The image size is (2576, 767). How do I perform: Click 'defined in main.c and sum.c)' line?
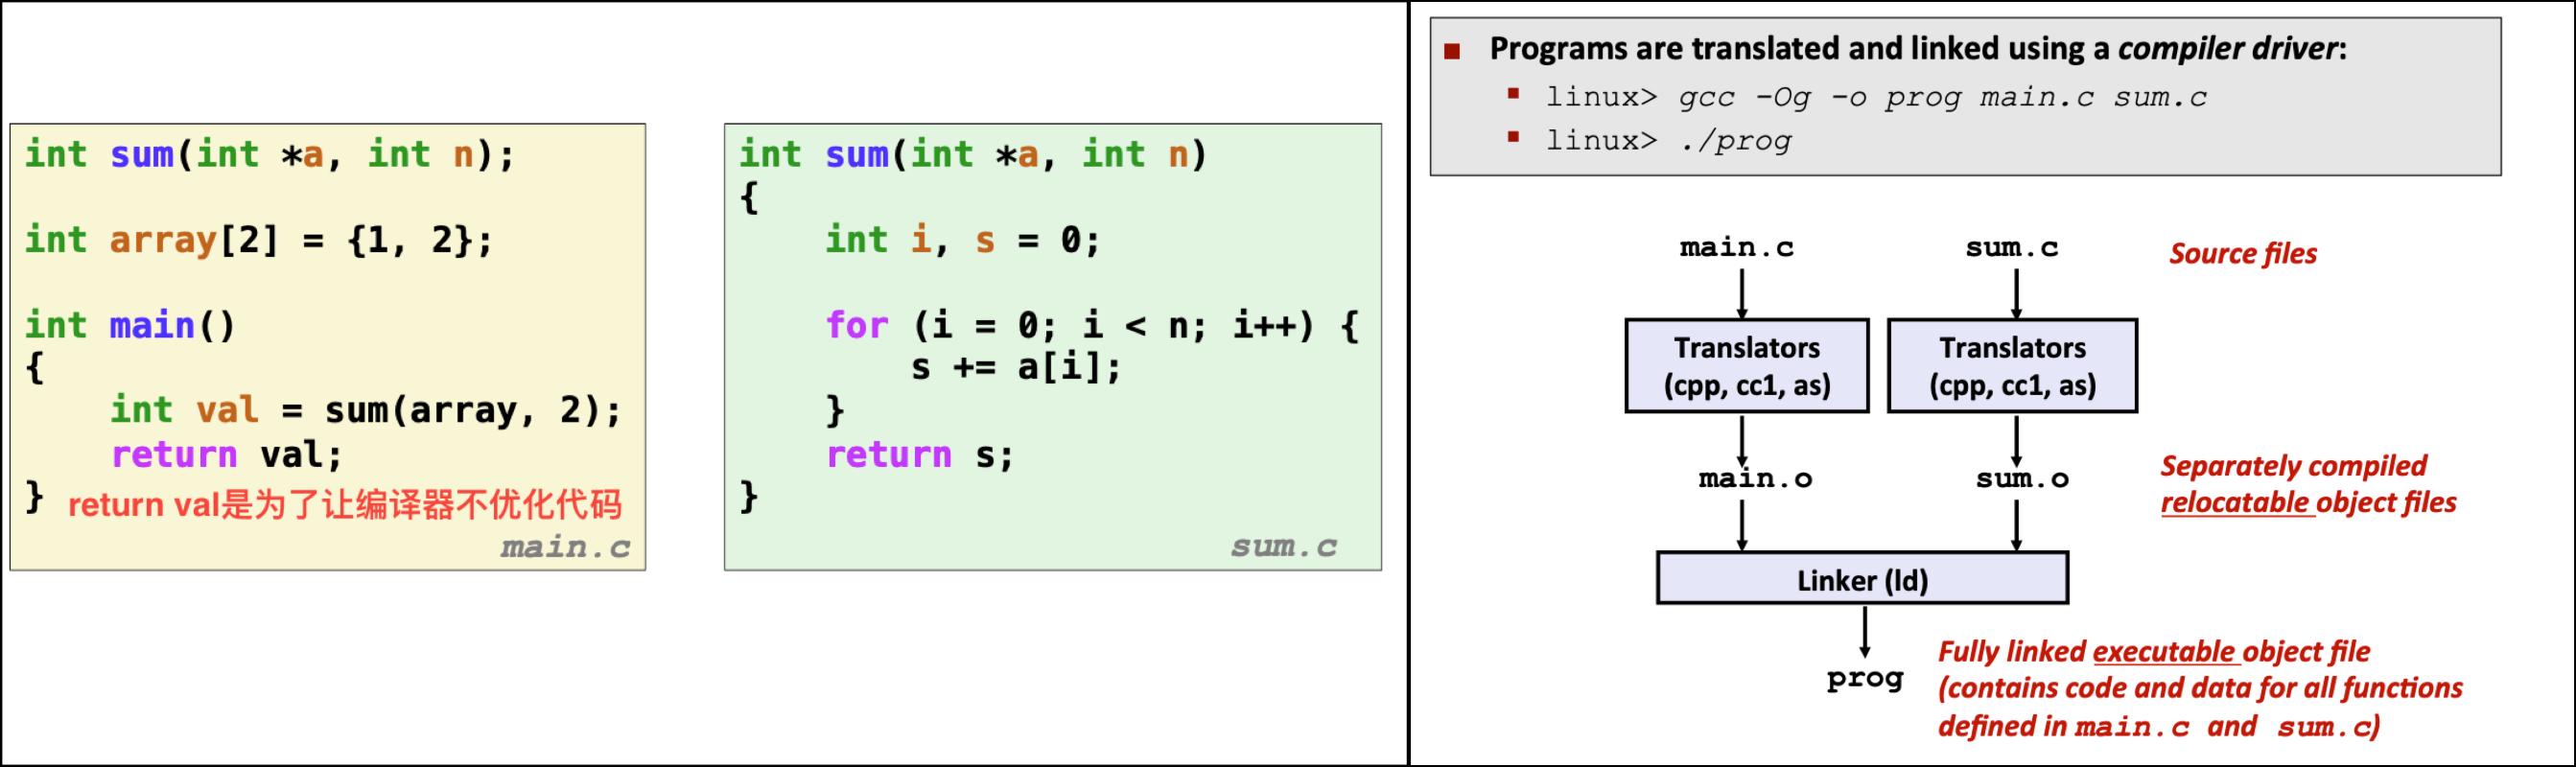[x=2159, y=726]
